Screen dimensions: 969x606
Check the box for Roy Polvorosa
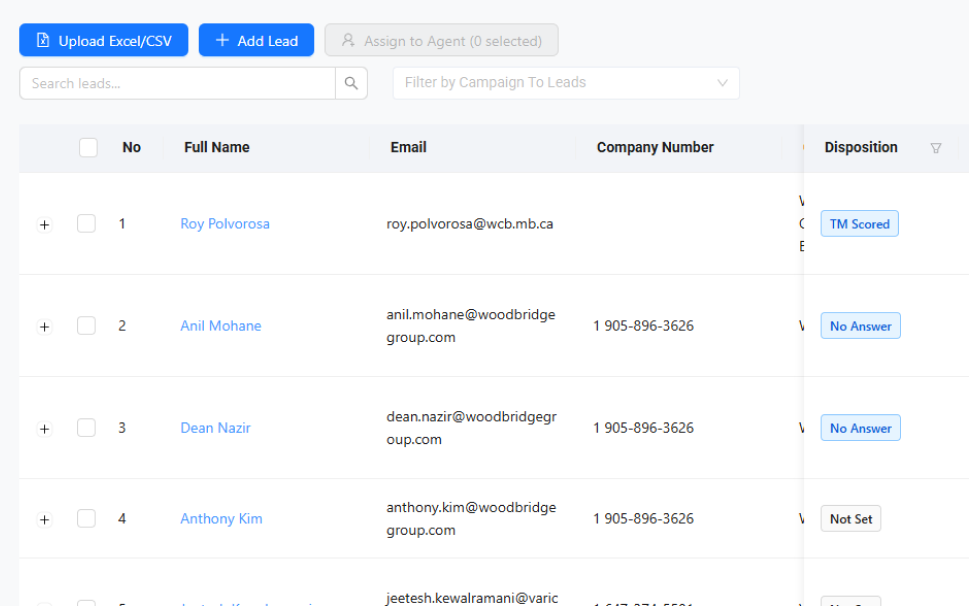(87, 224)
